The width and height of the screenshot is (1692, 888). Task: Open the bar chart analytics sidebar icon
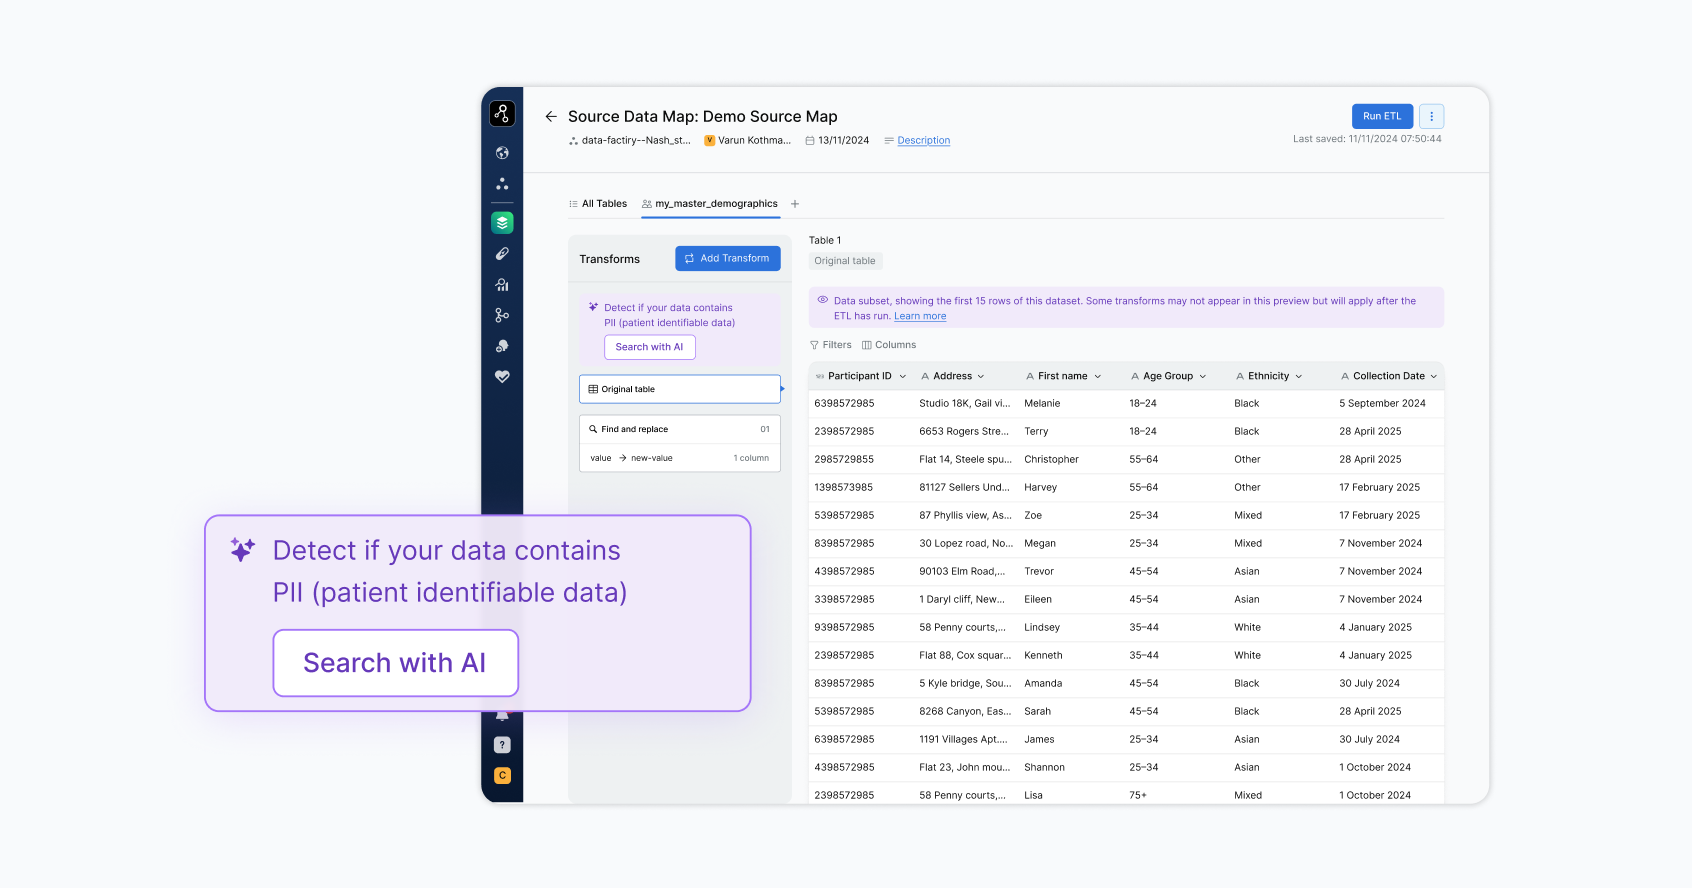click(x=502, y=285)
